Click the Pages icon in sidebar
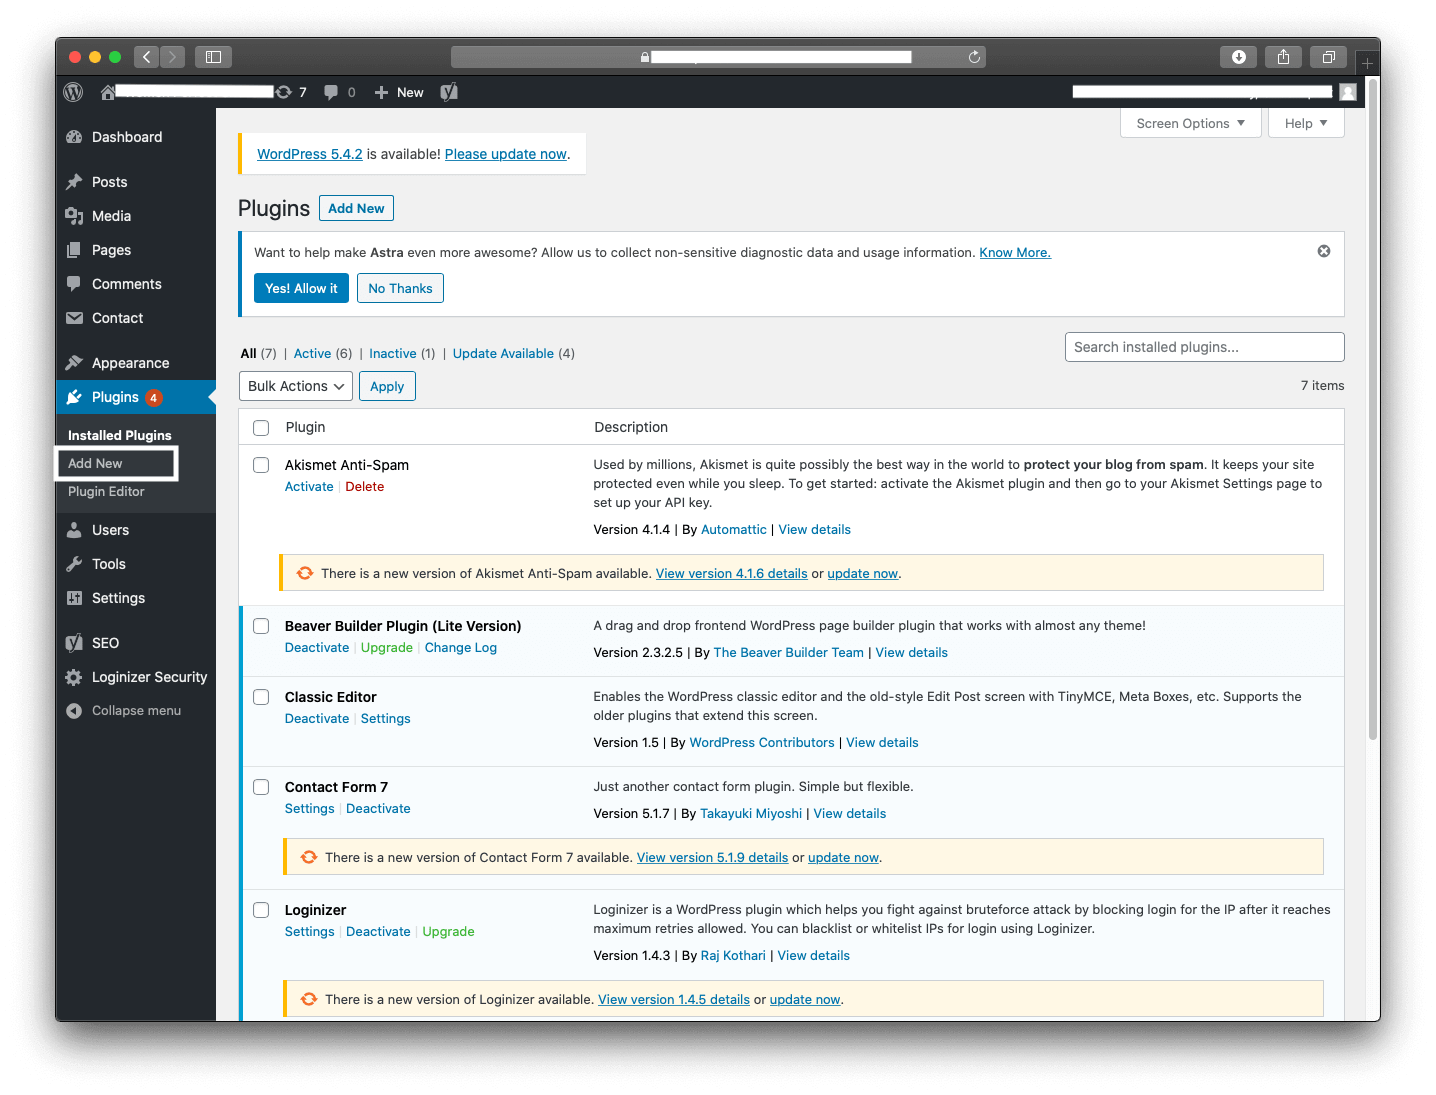 pyautogui.click(x=74, y=250)
